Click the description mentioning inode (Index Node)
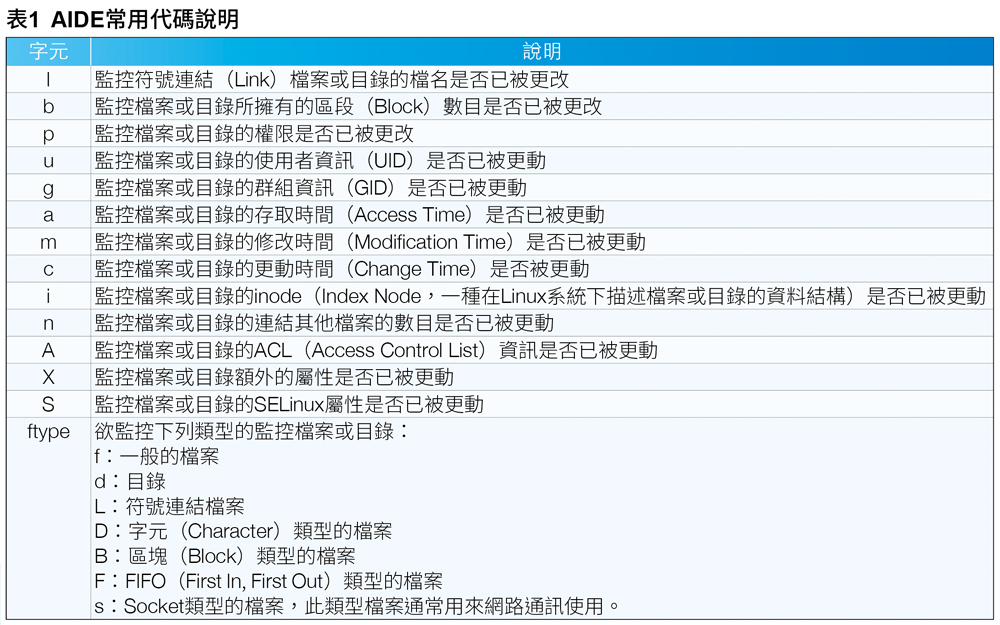1000x625 pixels. click(x=540, y=297)
